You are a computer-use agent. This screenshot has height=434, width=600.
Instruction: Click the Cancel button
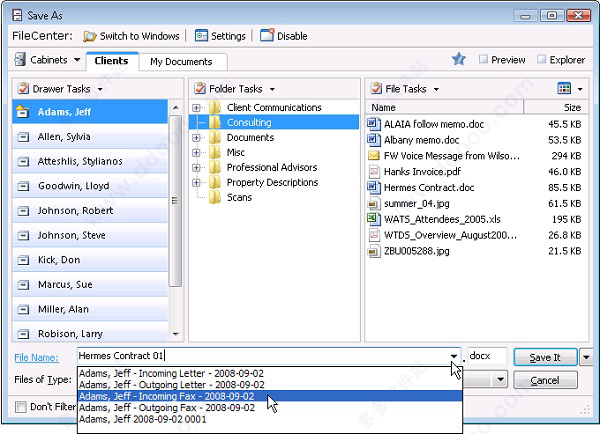click(x=545, y=380)
